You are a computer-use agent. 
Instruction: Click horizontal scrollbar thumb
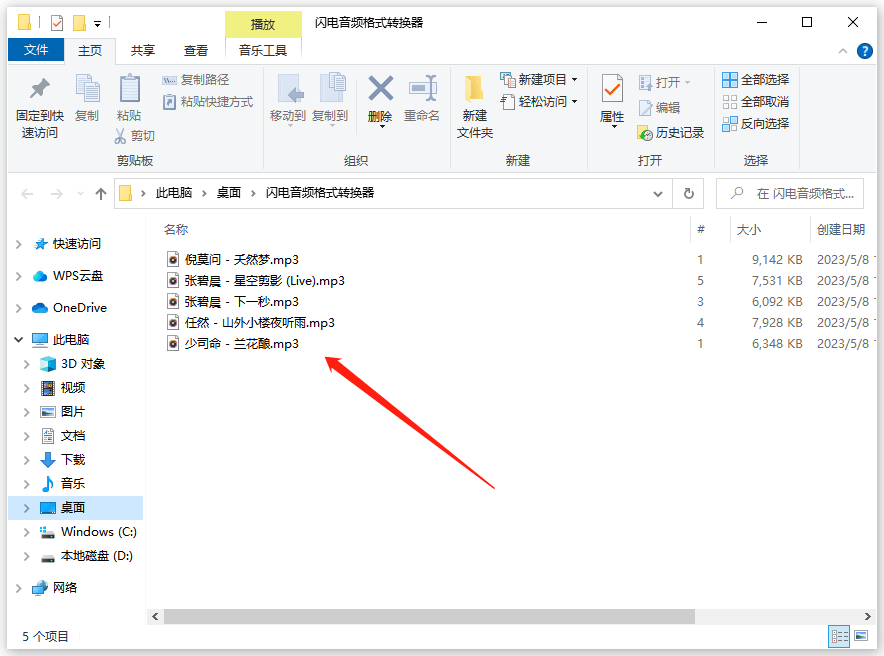(x=429, y=617)
